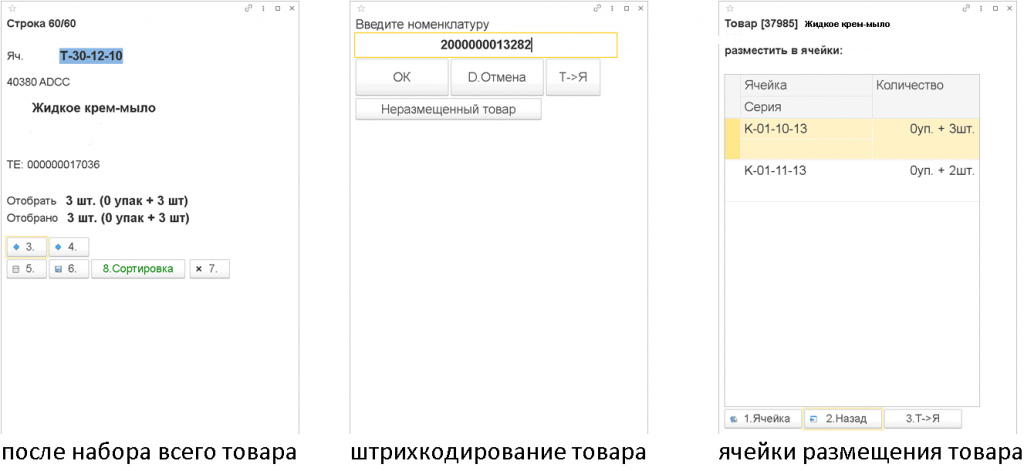Close the Введите номенклатуру window
This screenshot has width=1024, height=471.
[x=641, y=8]
